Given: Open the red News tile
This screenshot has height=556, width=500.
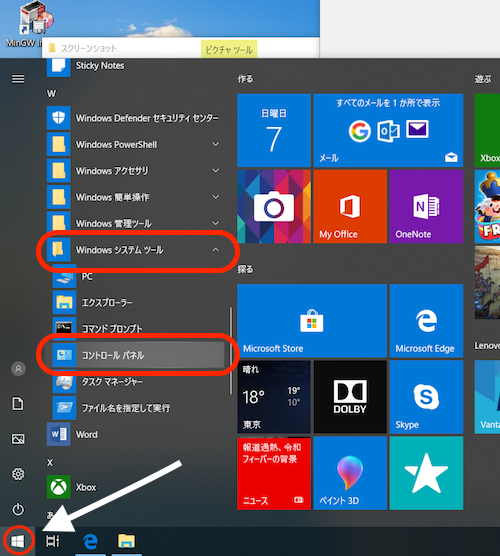Looking at the screenshot, I should (274, 473).
